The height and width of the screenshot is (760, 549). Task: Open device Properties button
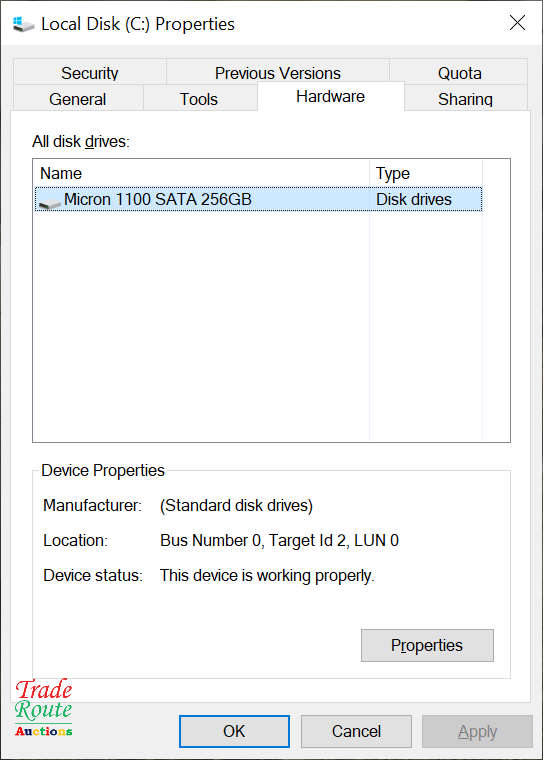(x=427, y=645)
